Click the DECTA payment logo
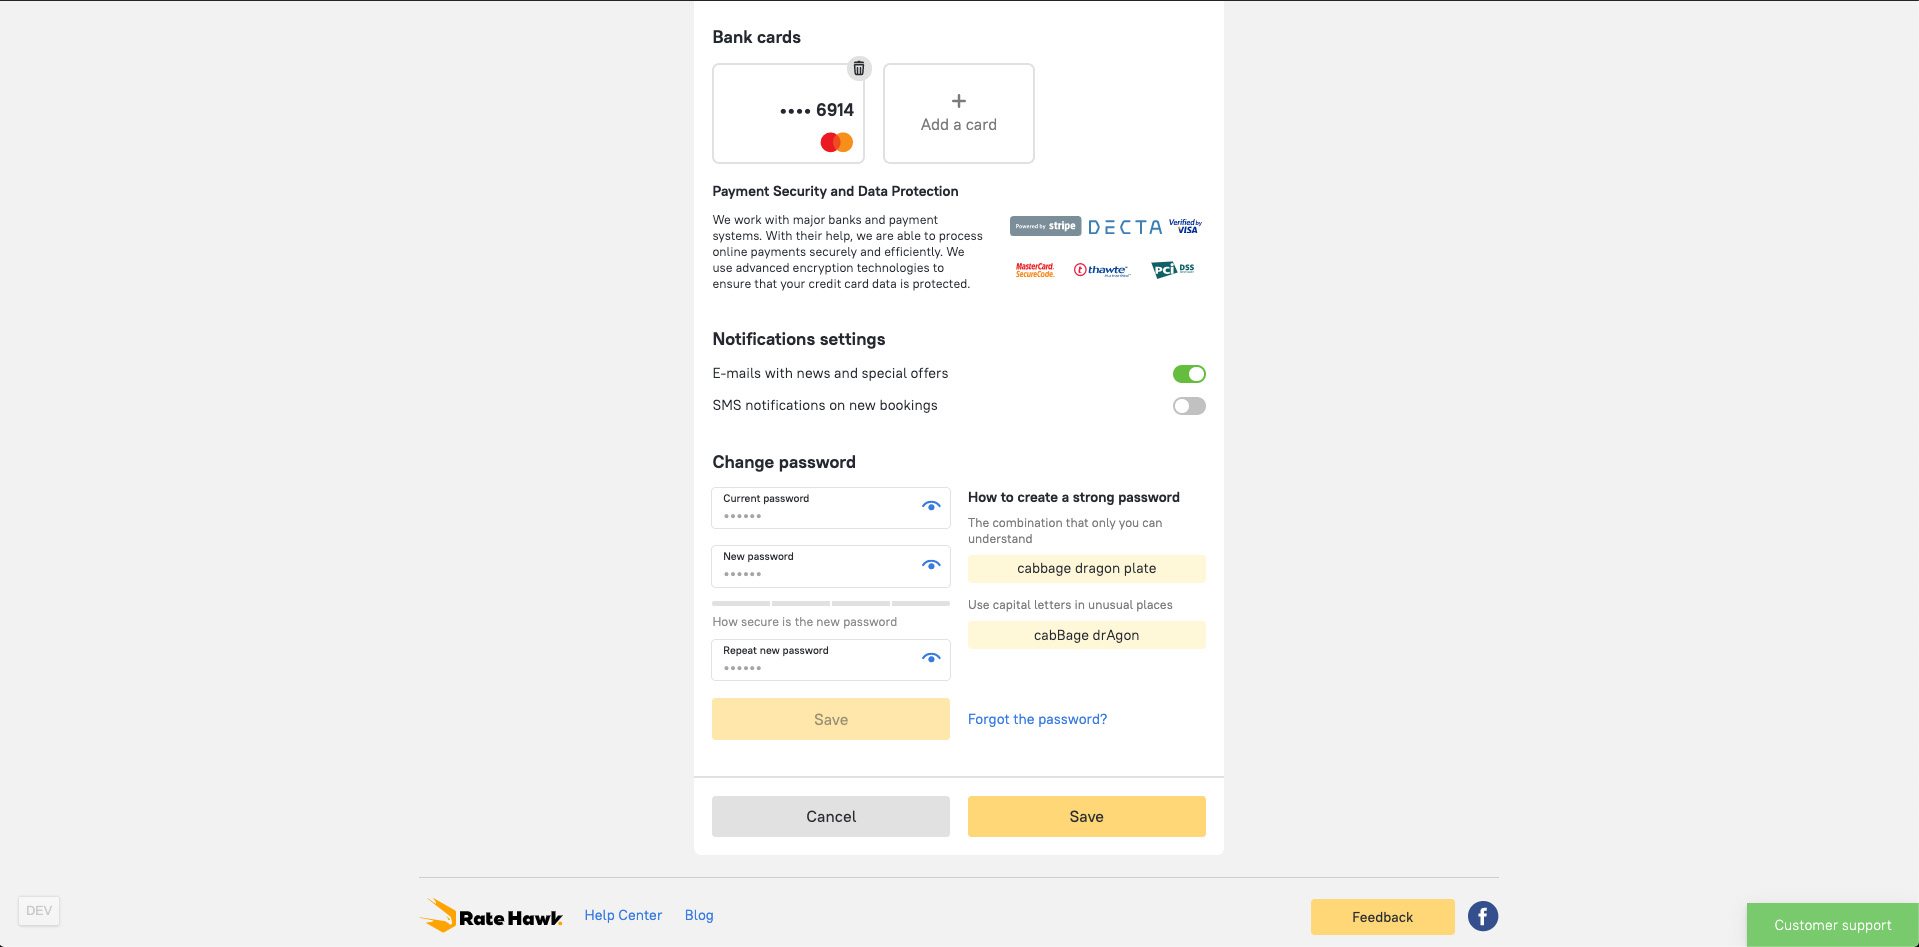Image resolution: width=1919 pixels, height=947 pixels. pyautogui.click(x=1124, y=227)
